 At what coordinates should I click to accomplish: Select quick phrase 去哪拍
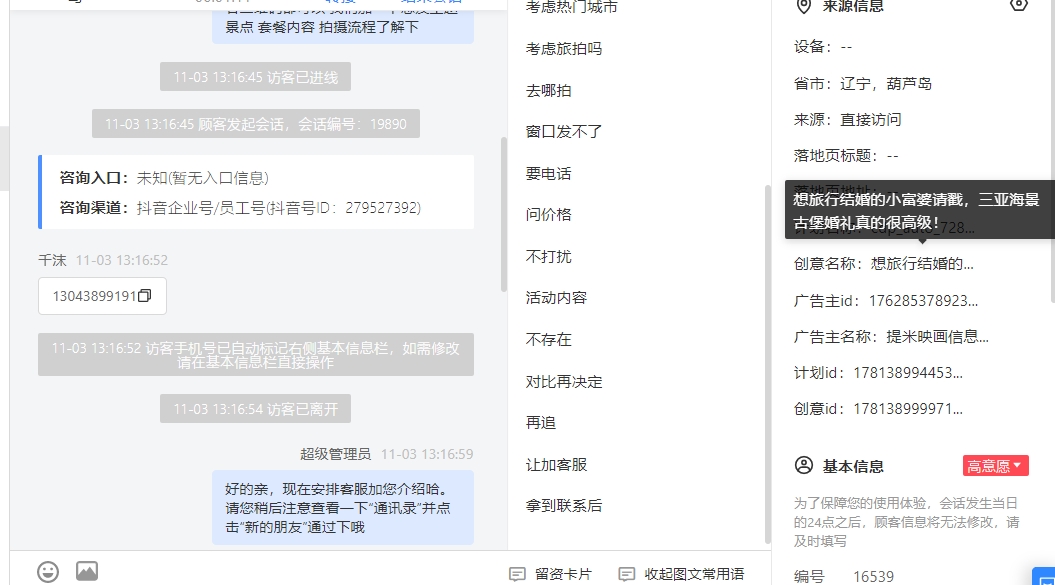[x=548, y=90]
